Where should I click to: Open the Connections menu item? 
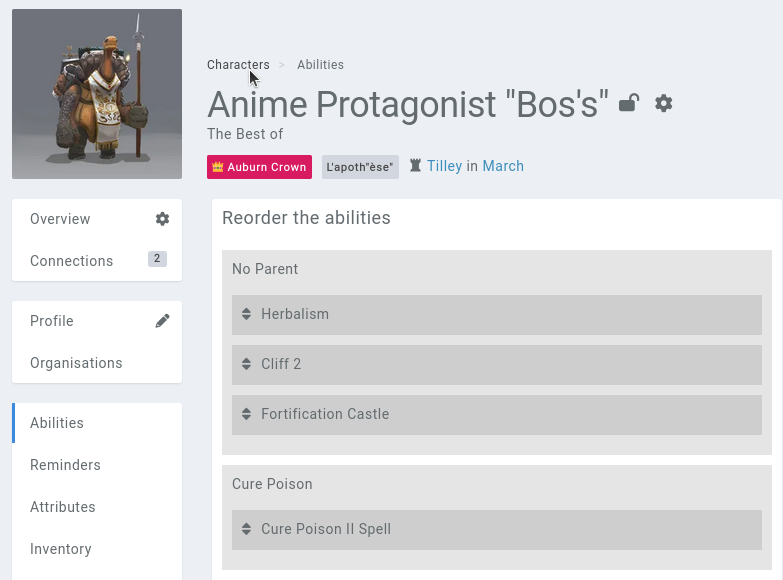coord(72,261)
